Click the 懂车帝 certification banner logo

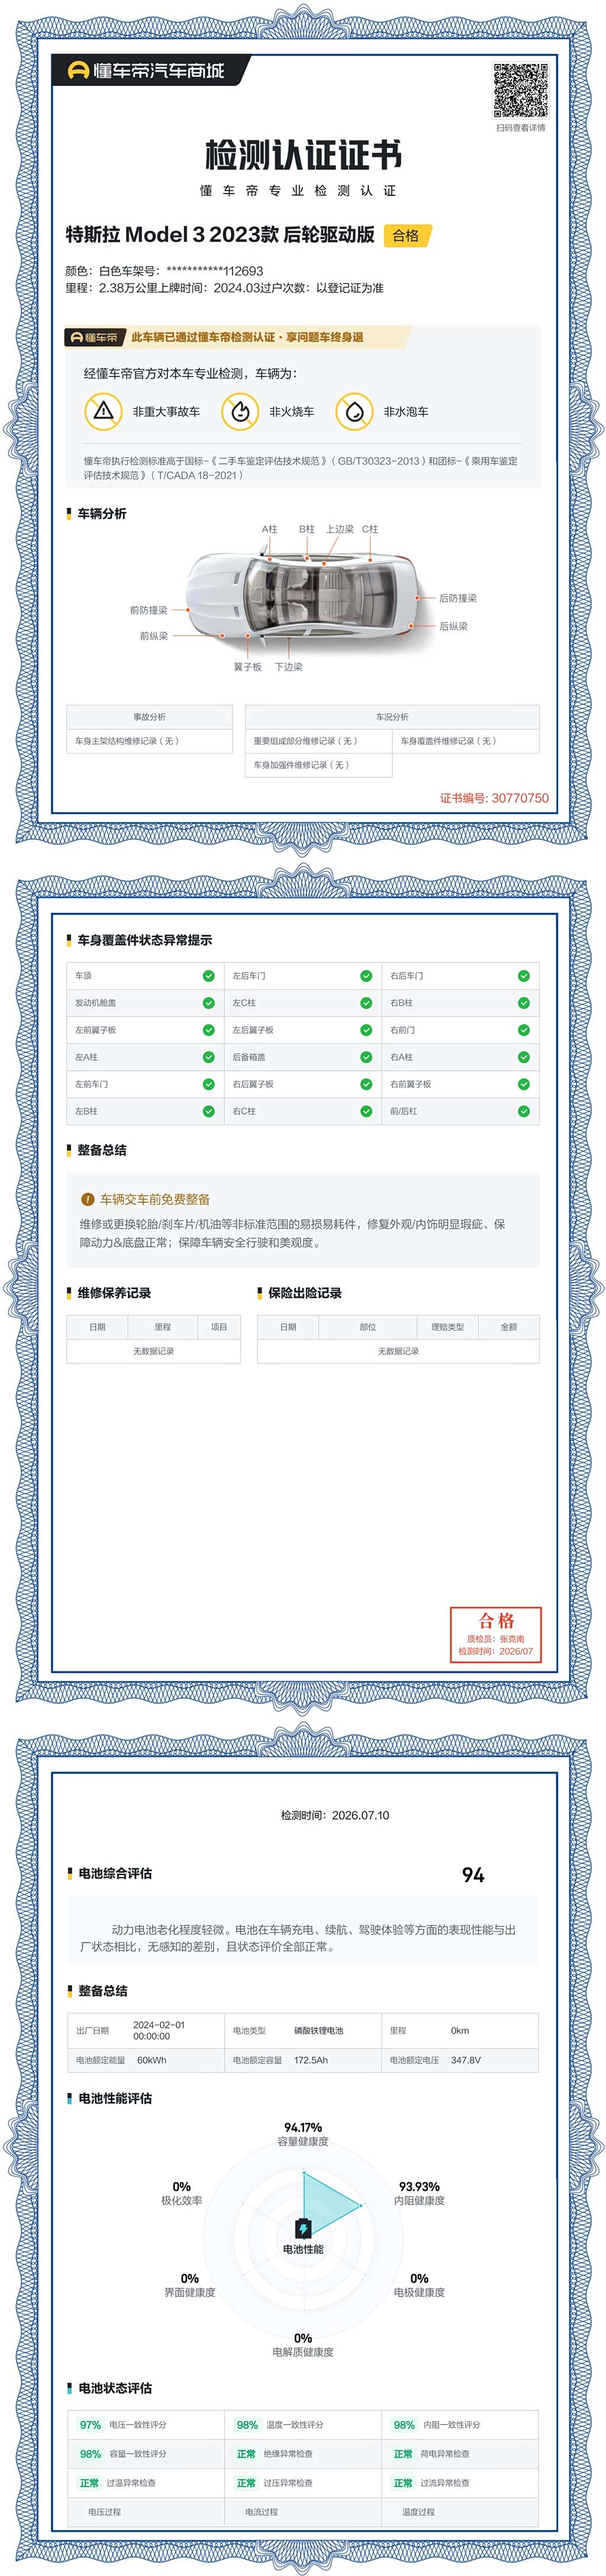[x=93, y=337]
